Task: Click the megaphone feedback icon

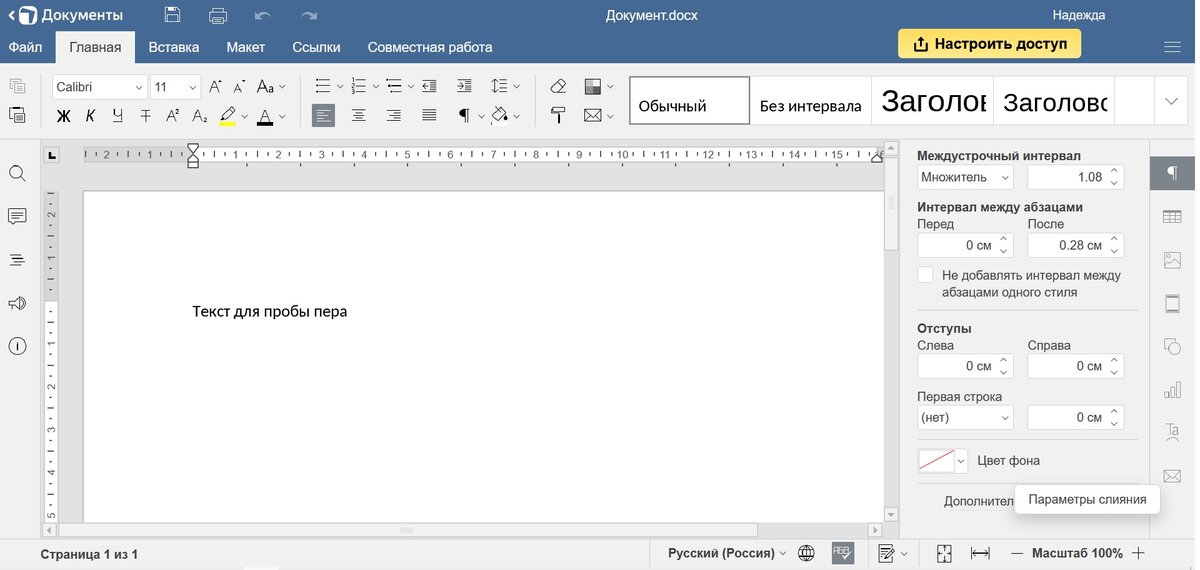Action: tap(17, 303)
